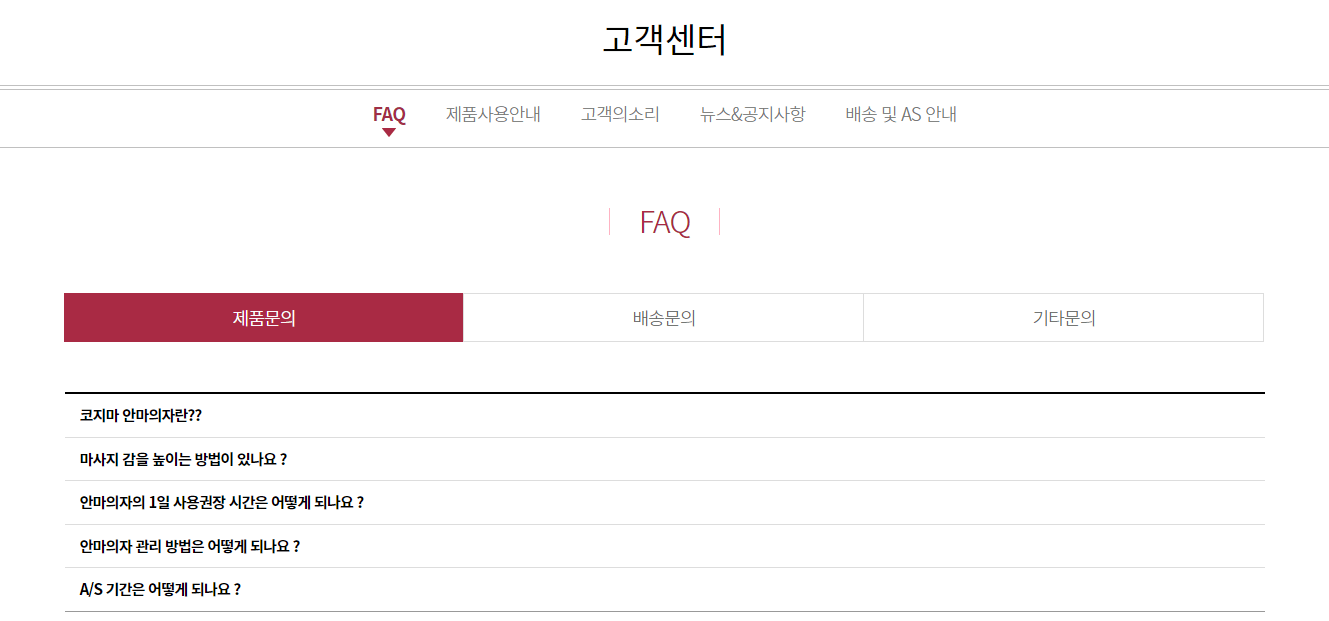Viewport: 1329px width, 621px height.
Task: Open the 뉴스&공지사항 menu item
Action: point(754,114)
